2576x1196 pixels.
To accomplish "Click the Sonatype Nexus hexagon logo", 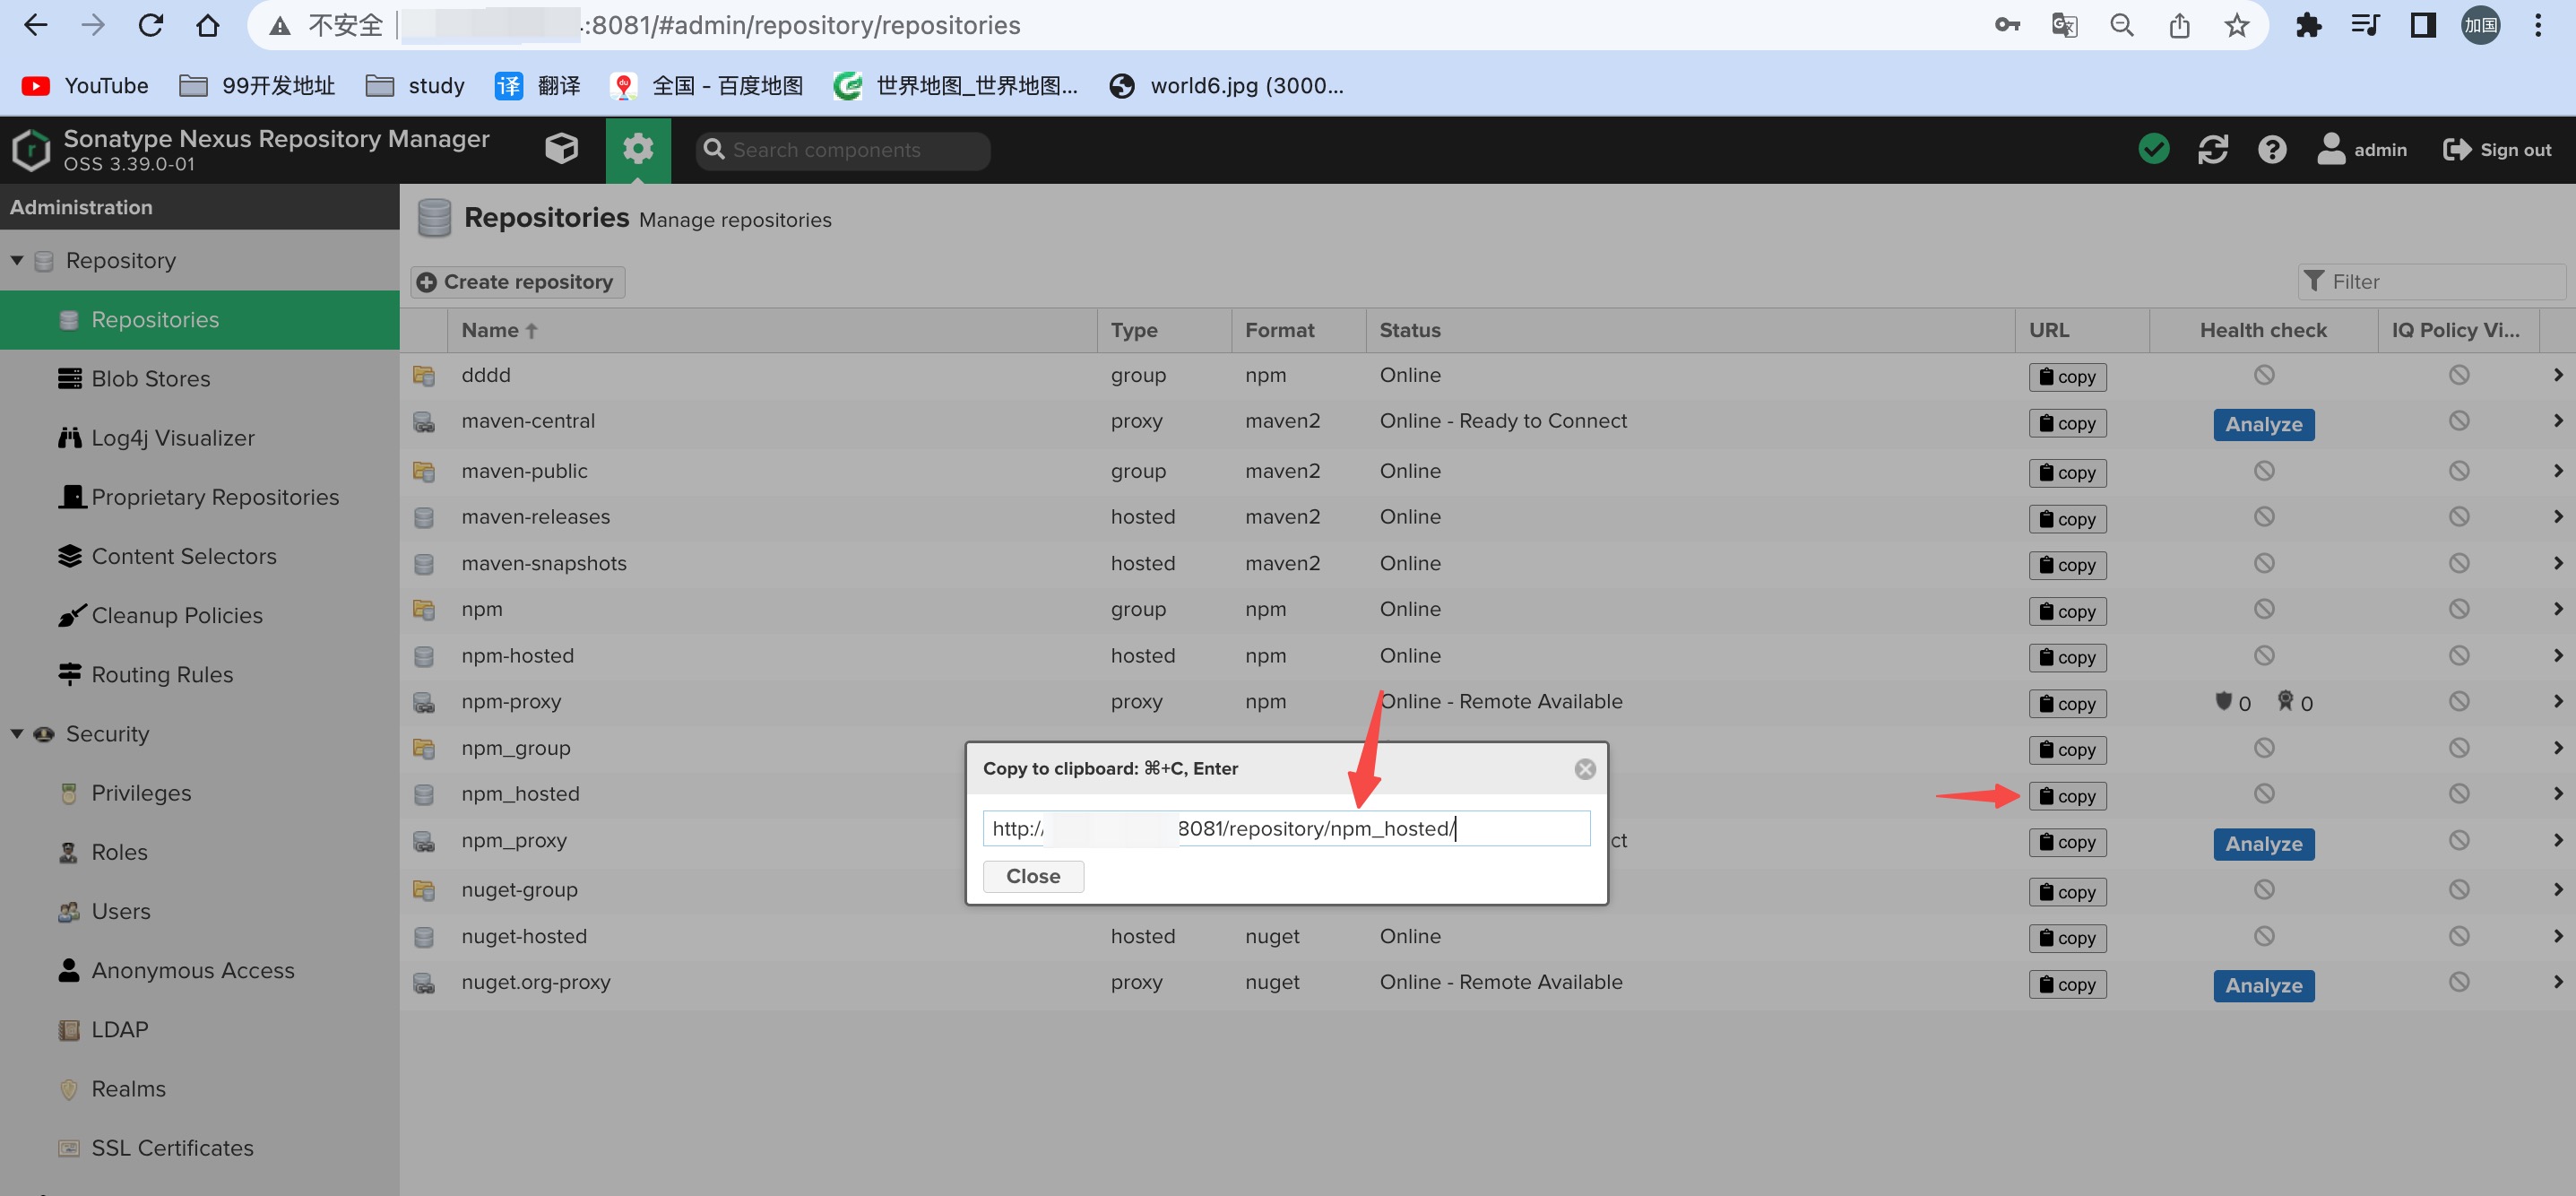I will 31,149.
